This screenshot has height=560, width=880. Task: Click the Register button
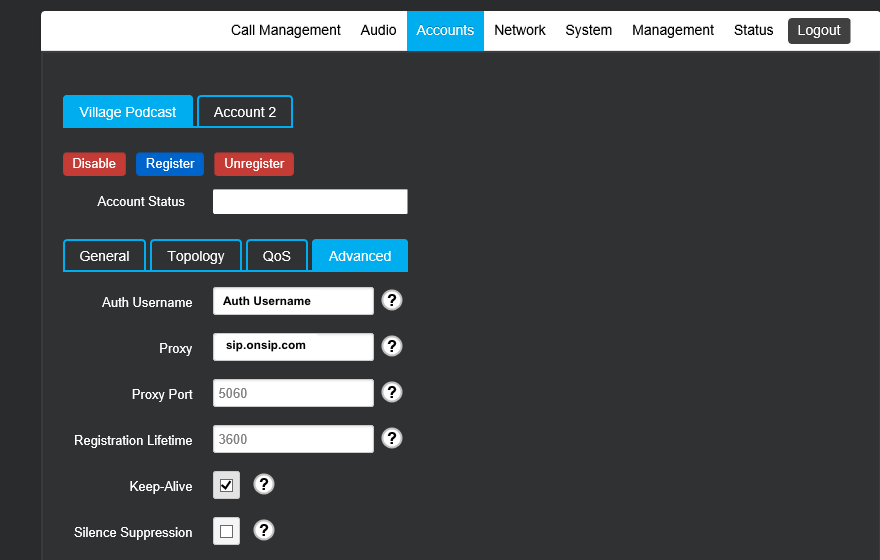tap(170, 164)
